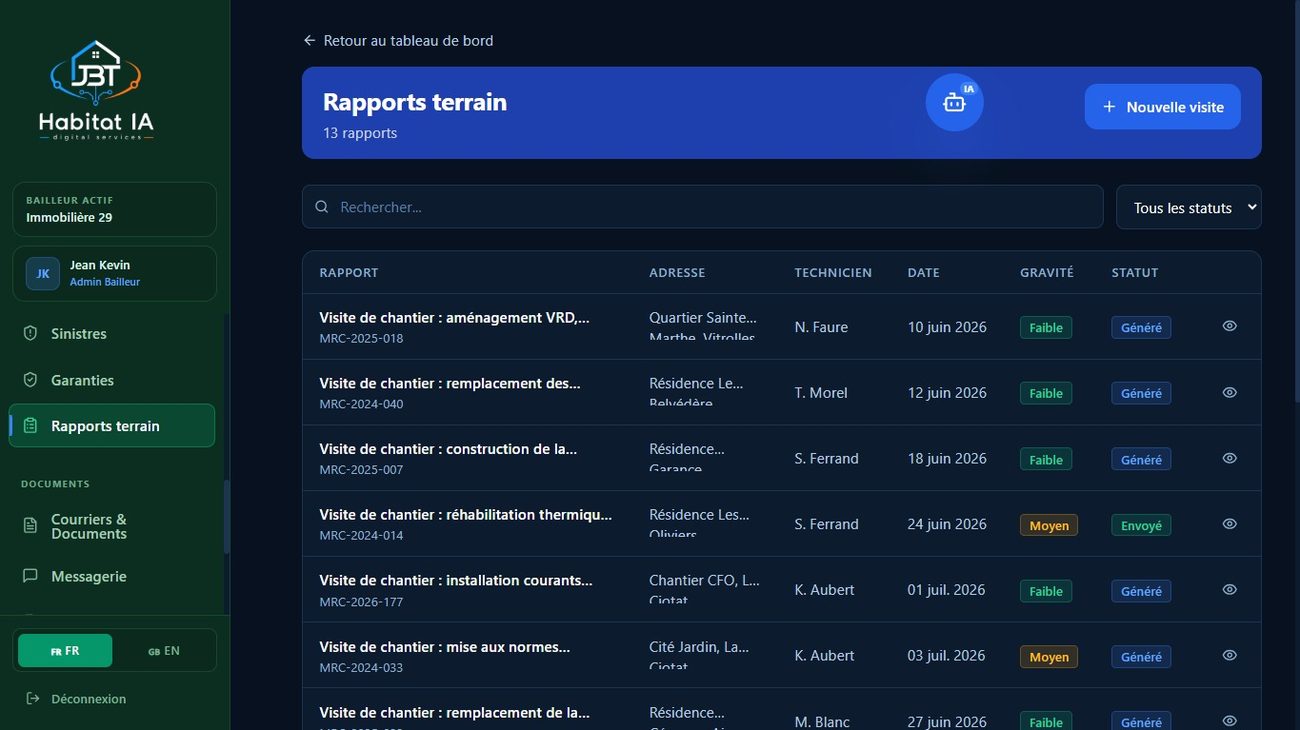Click the Sinistres shield icon
The height and width of the screenshot is (730, 1300).
(x=30, y=333)
